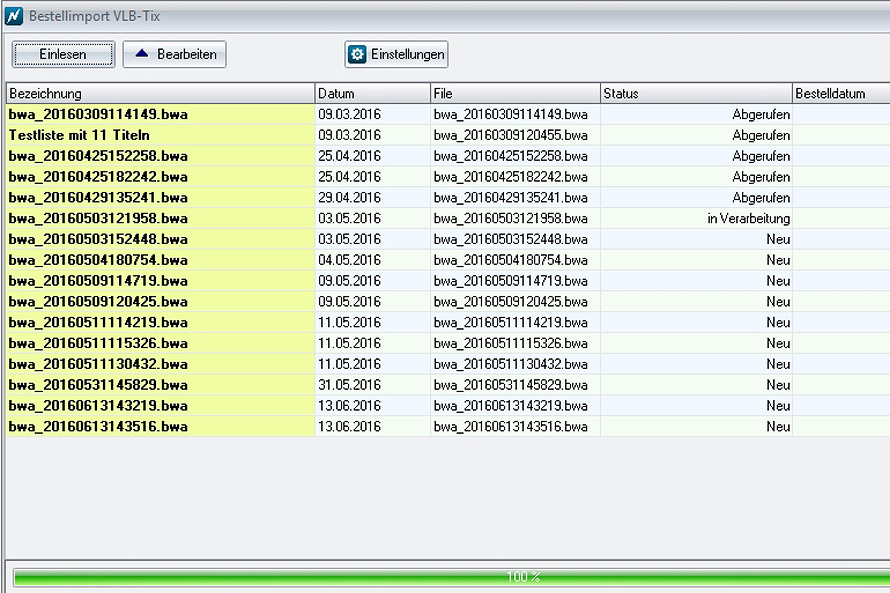Click the triangle icon on the Bearbeiten button

click(141, 54)
